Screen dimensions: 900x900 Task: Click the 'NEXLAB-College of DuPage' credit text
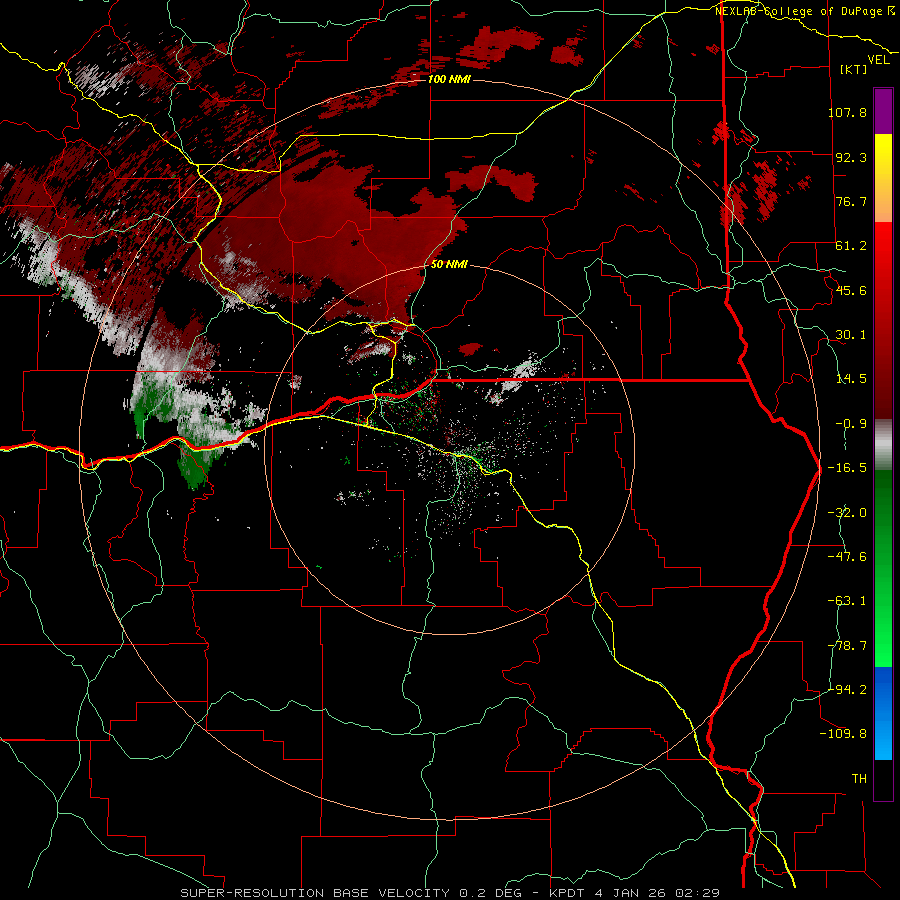click(798, 11)
